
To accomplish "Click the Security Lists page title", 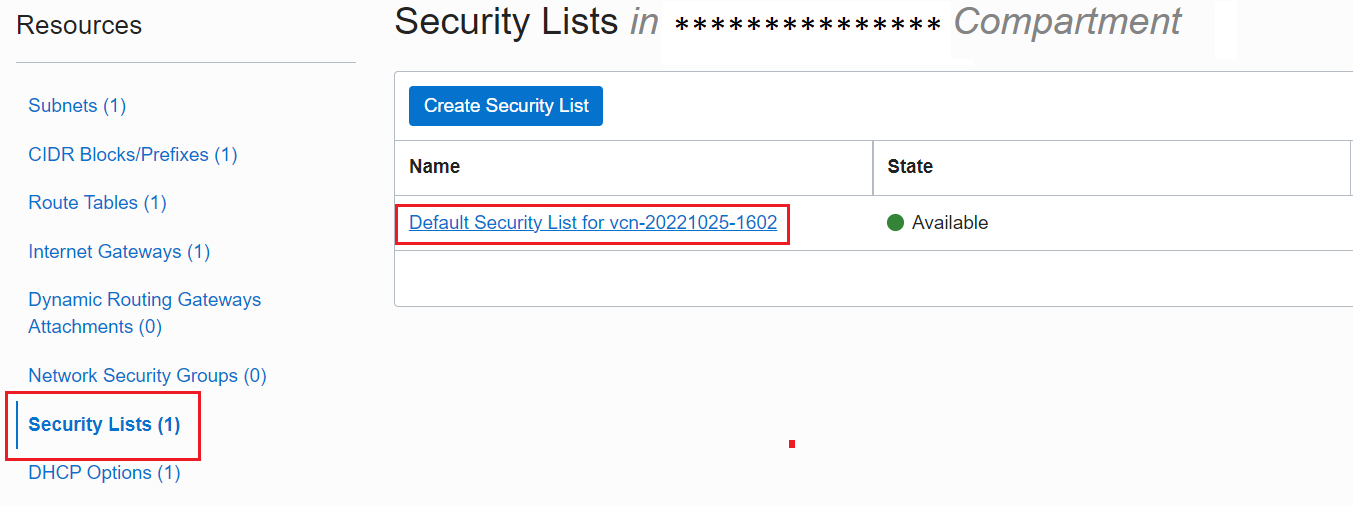I will (506, 22).
